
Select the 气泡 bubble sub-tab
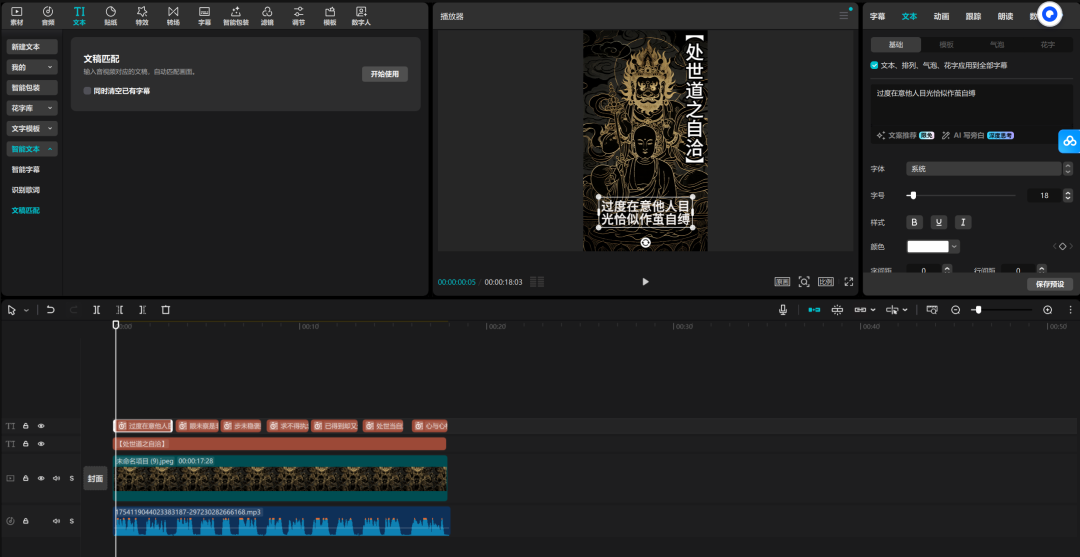pos(997,45)
